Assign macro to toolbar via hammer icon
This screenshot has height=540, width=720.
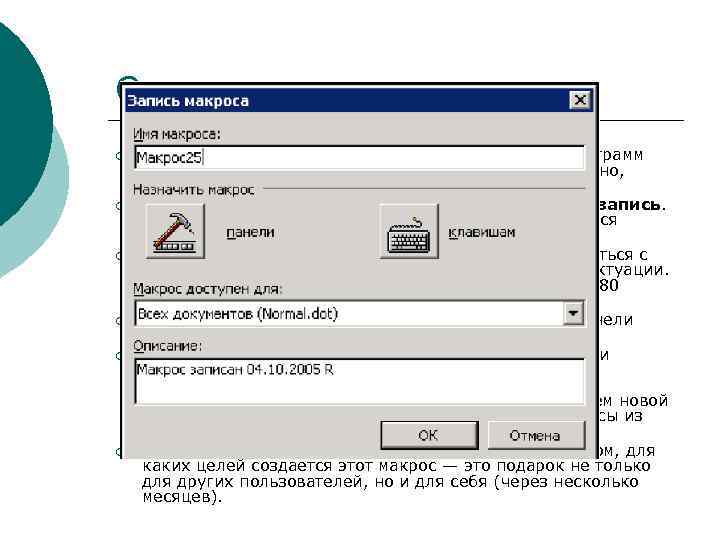click(x=175, y=231)
